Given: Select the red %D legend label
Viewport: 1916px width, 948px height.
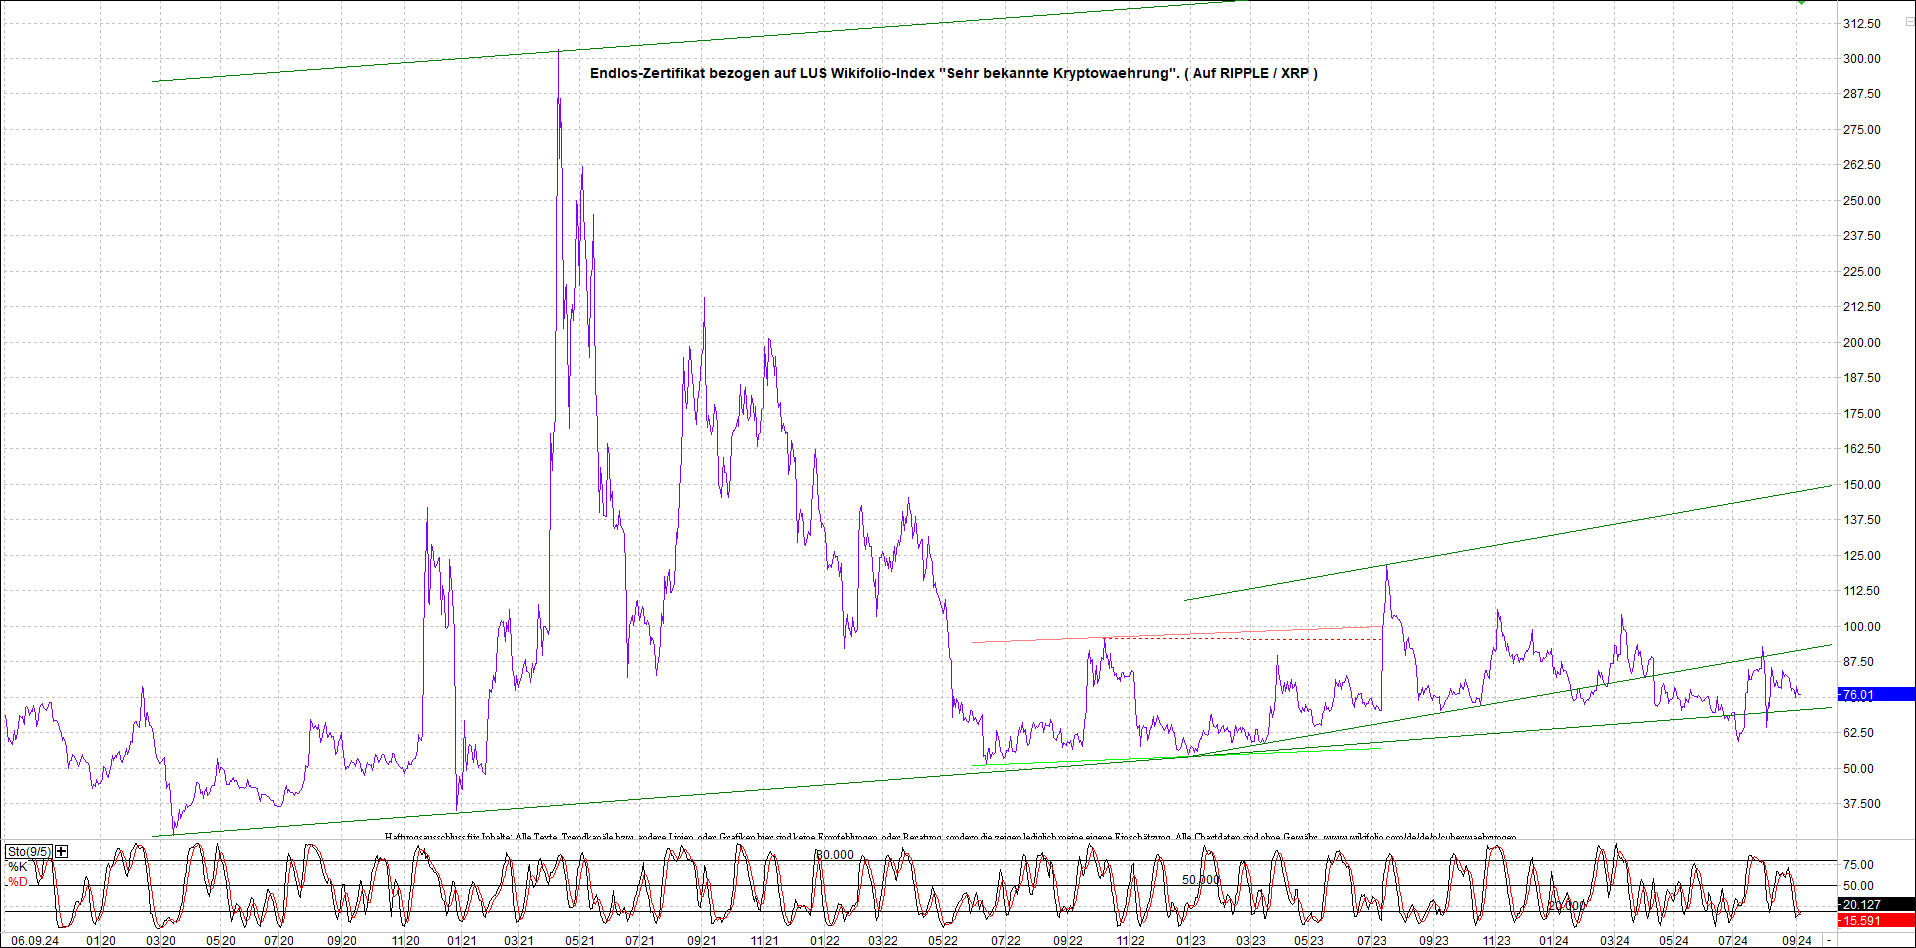Looking at the screenshot, I should click(x=18, y=881).
